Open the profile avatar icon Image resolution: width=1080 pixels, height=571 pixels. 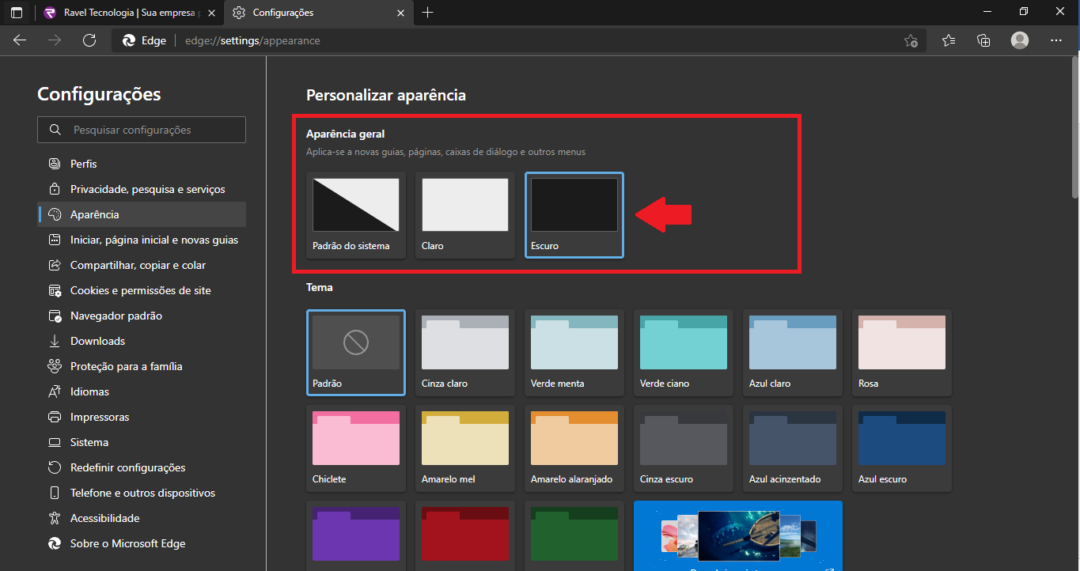point(1019,41)
